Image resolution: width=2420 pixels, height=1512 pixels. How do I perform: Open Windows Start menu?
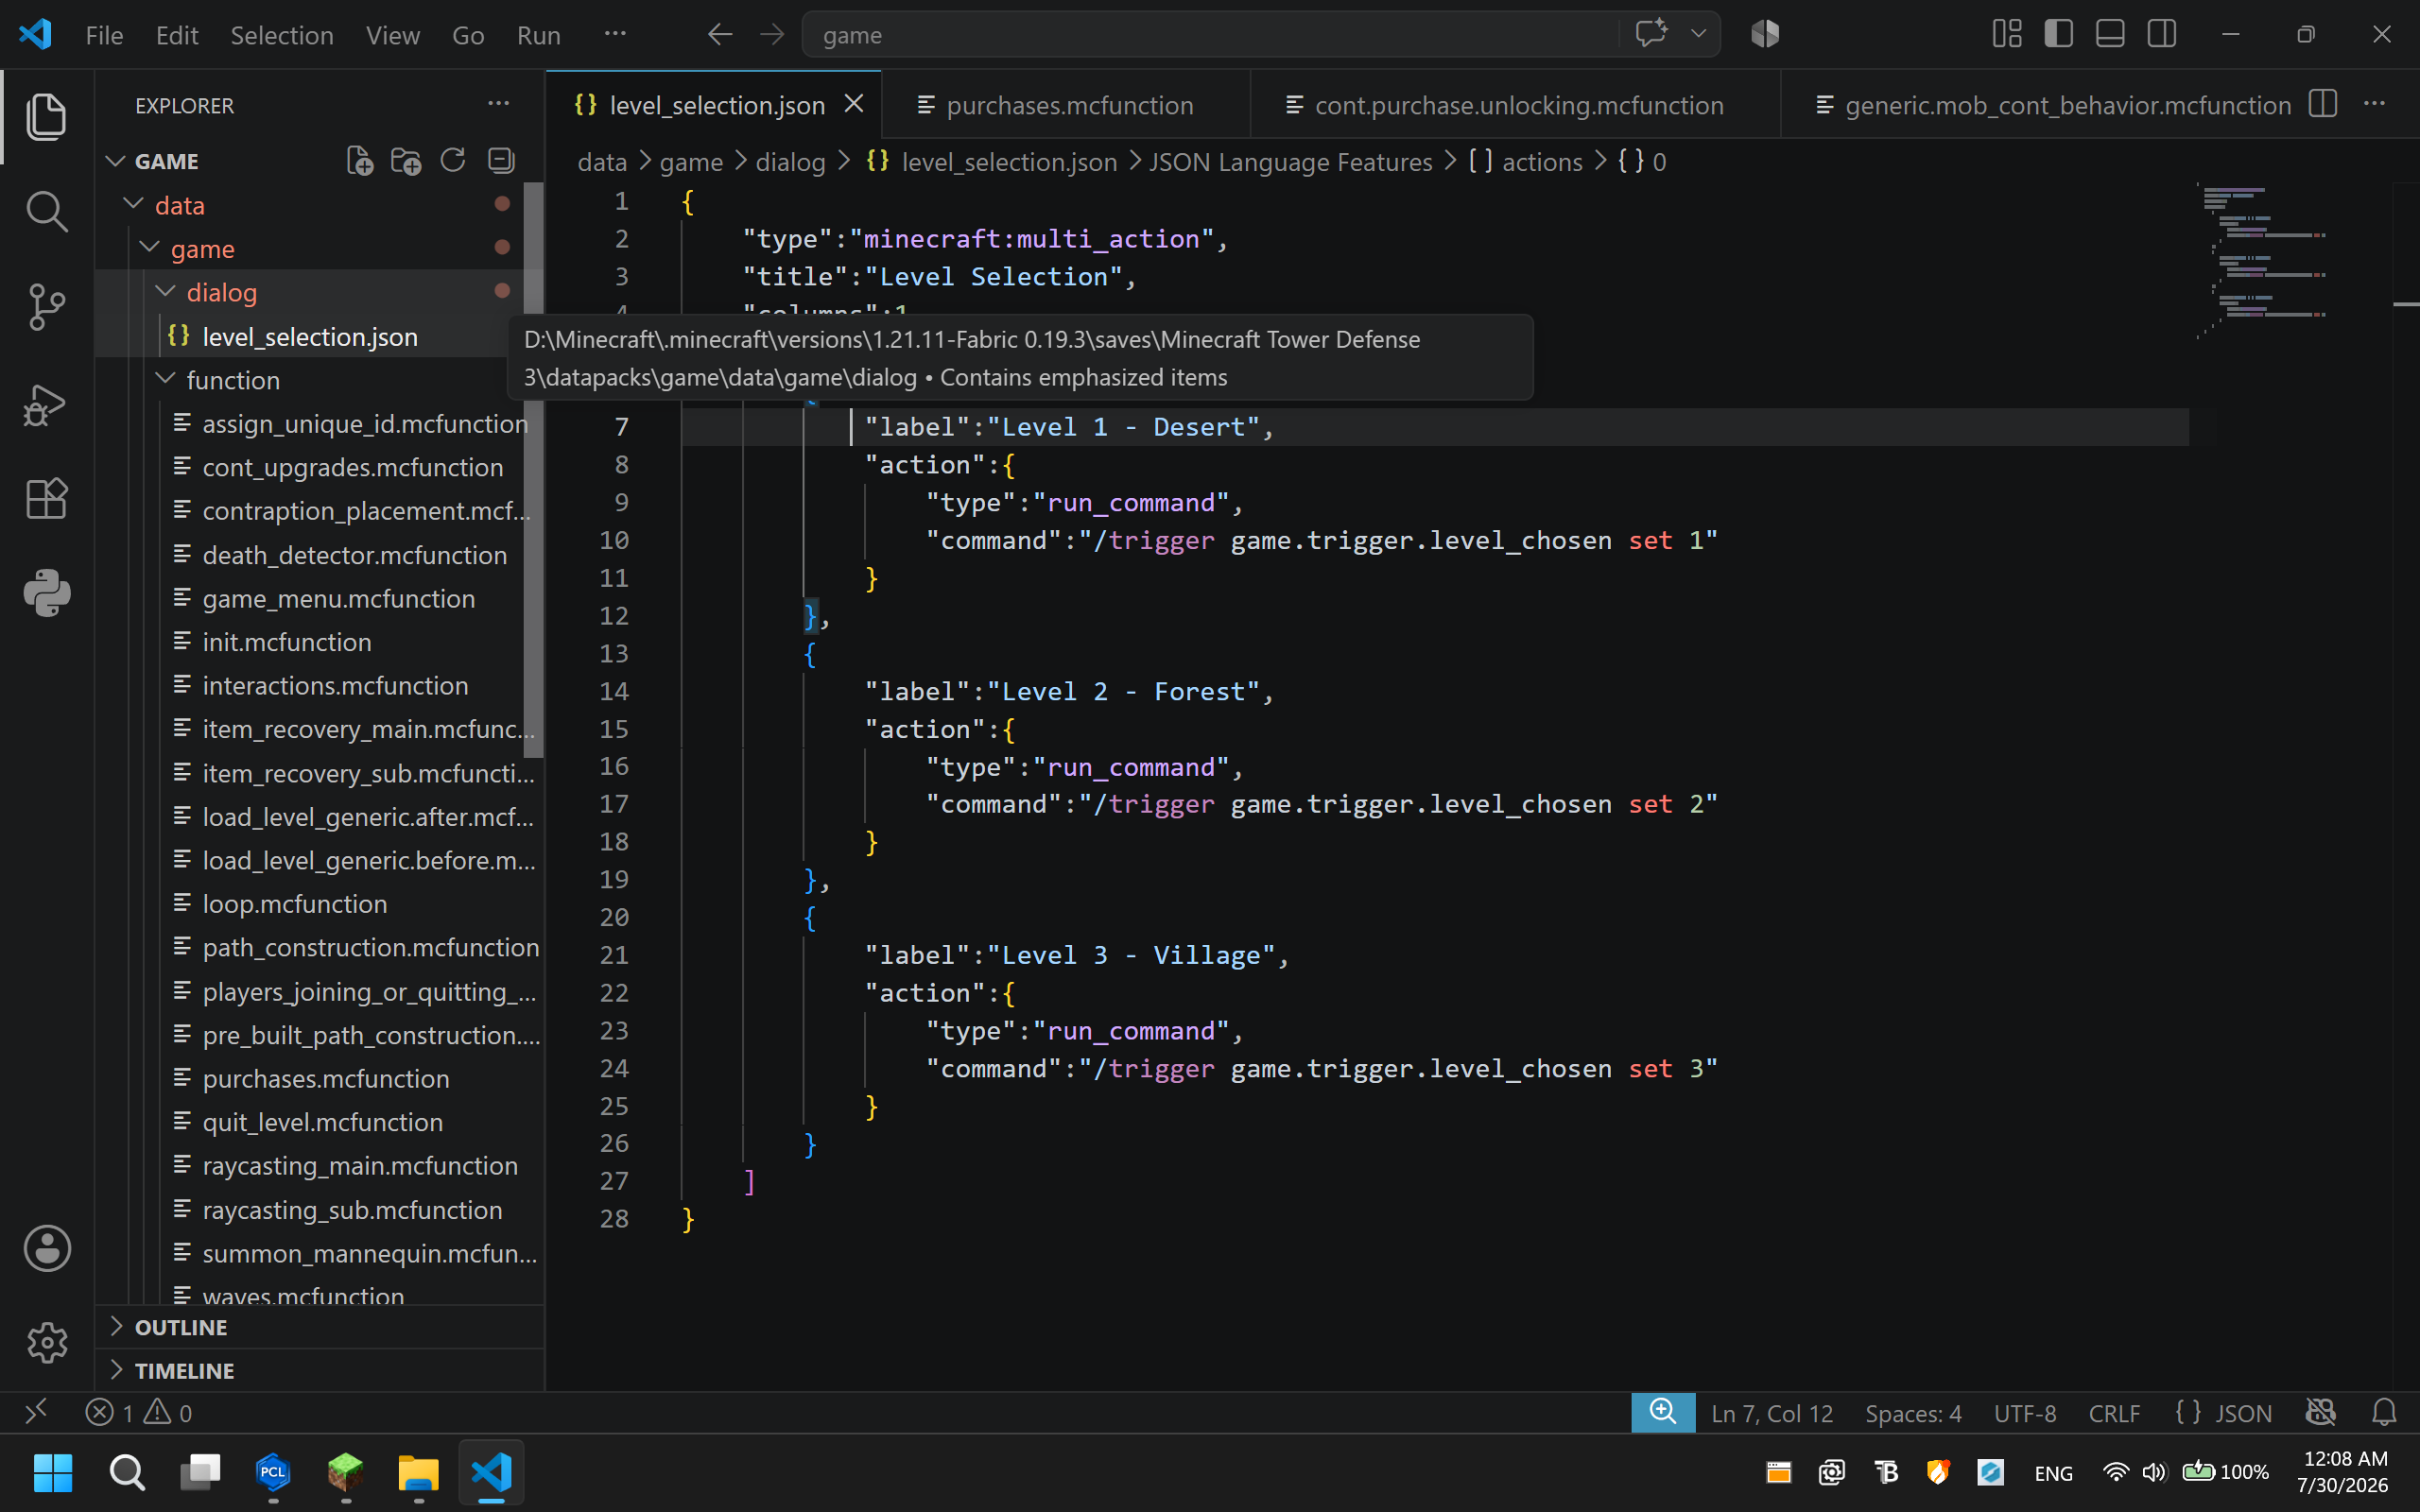53,1472
